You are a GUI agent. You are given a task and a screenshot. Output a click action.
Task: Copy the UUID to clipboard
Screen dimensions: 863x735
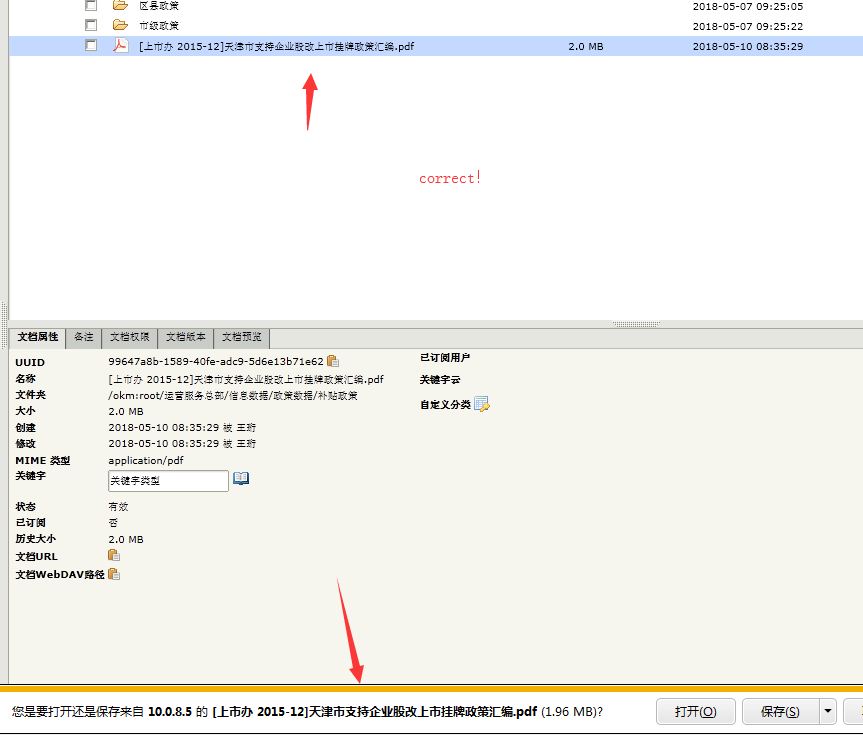pyautogui.click(x=333, y=361)
